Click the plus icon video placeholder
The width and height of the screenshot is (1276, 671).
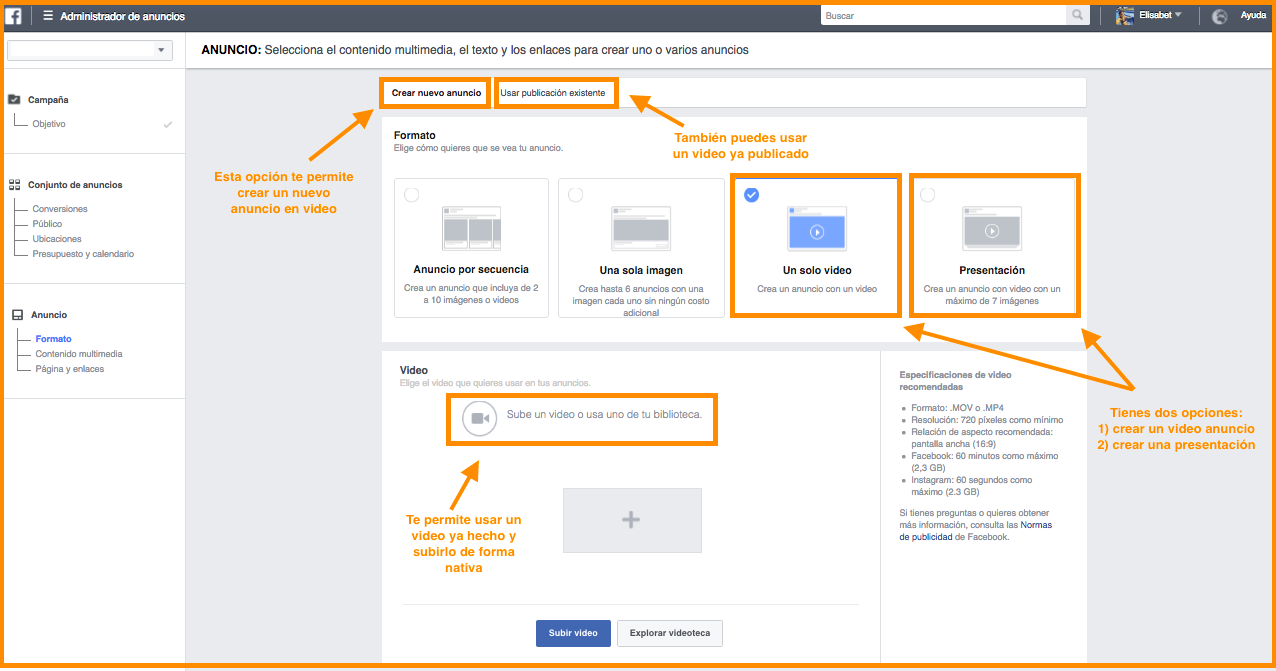631,520
